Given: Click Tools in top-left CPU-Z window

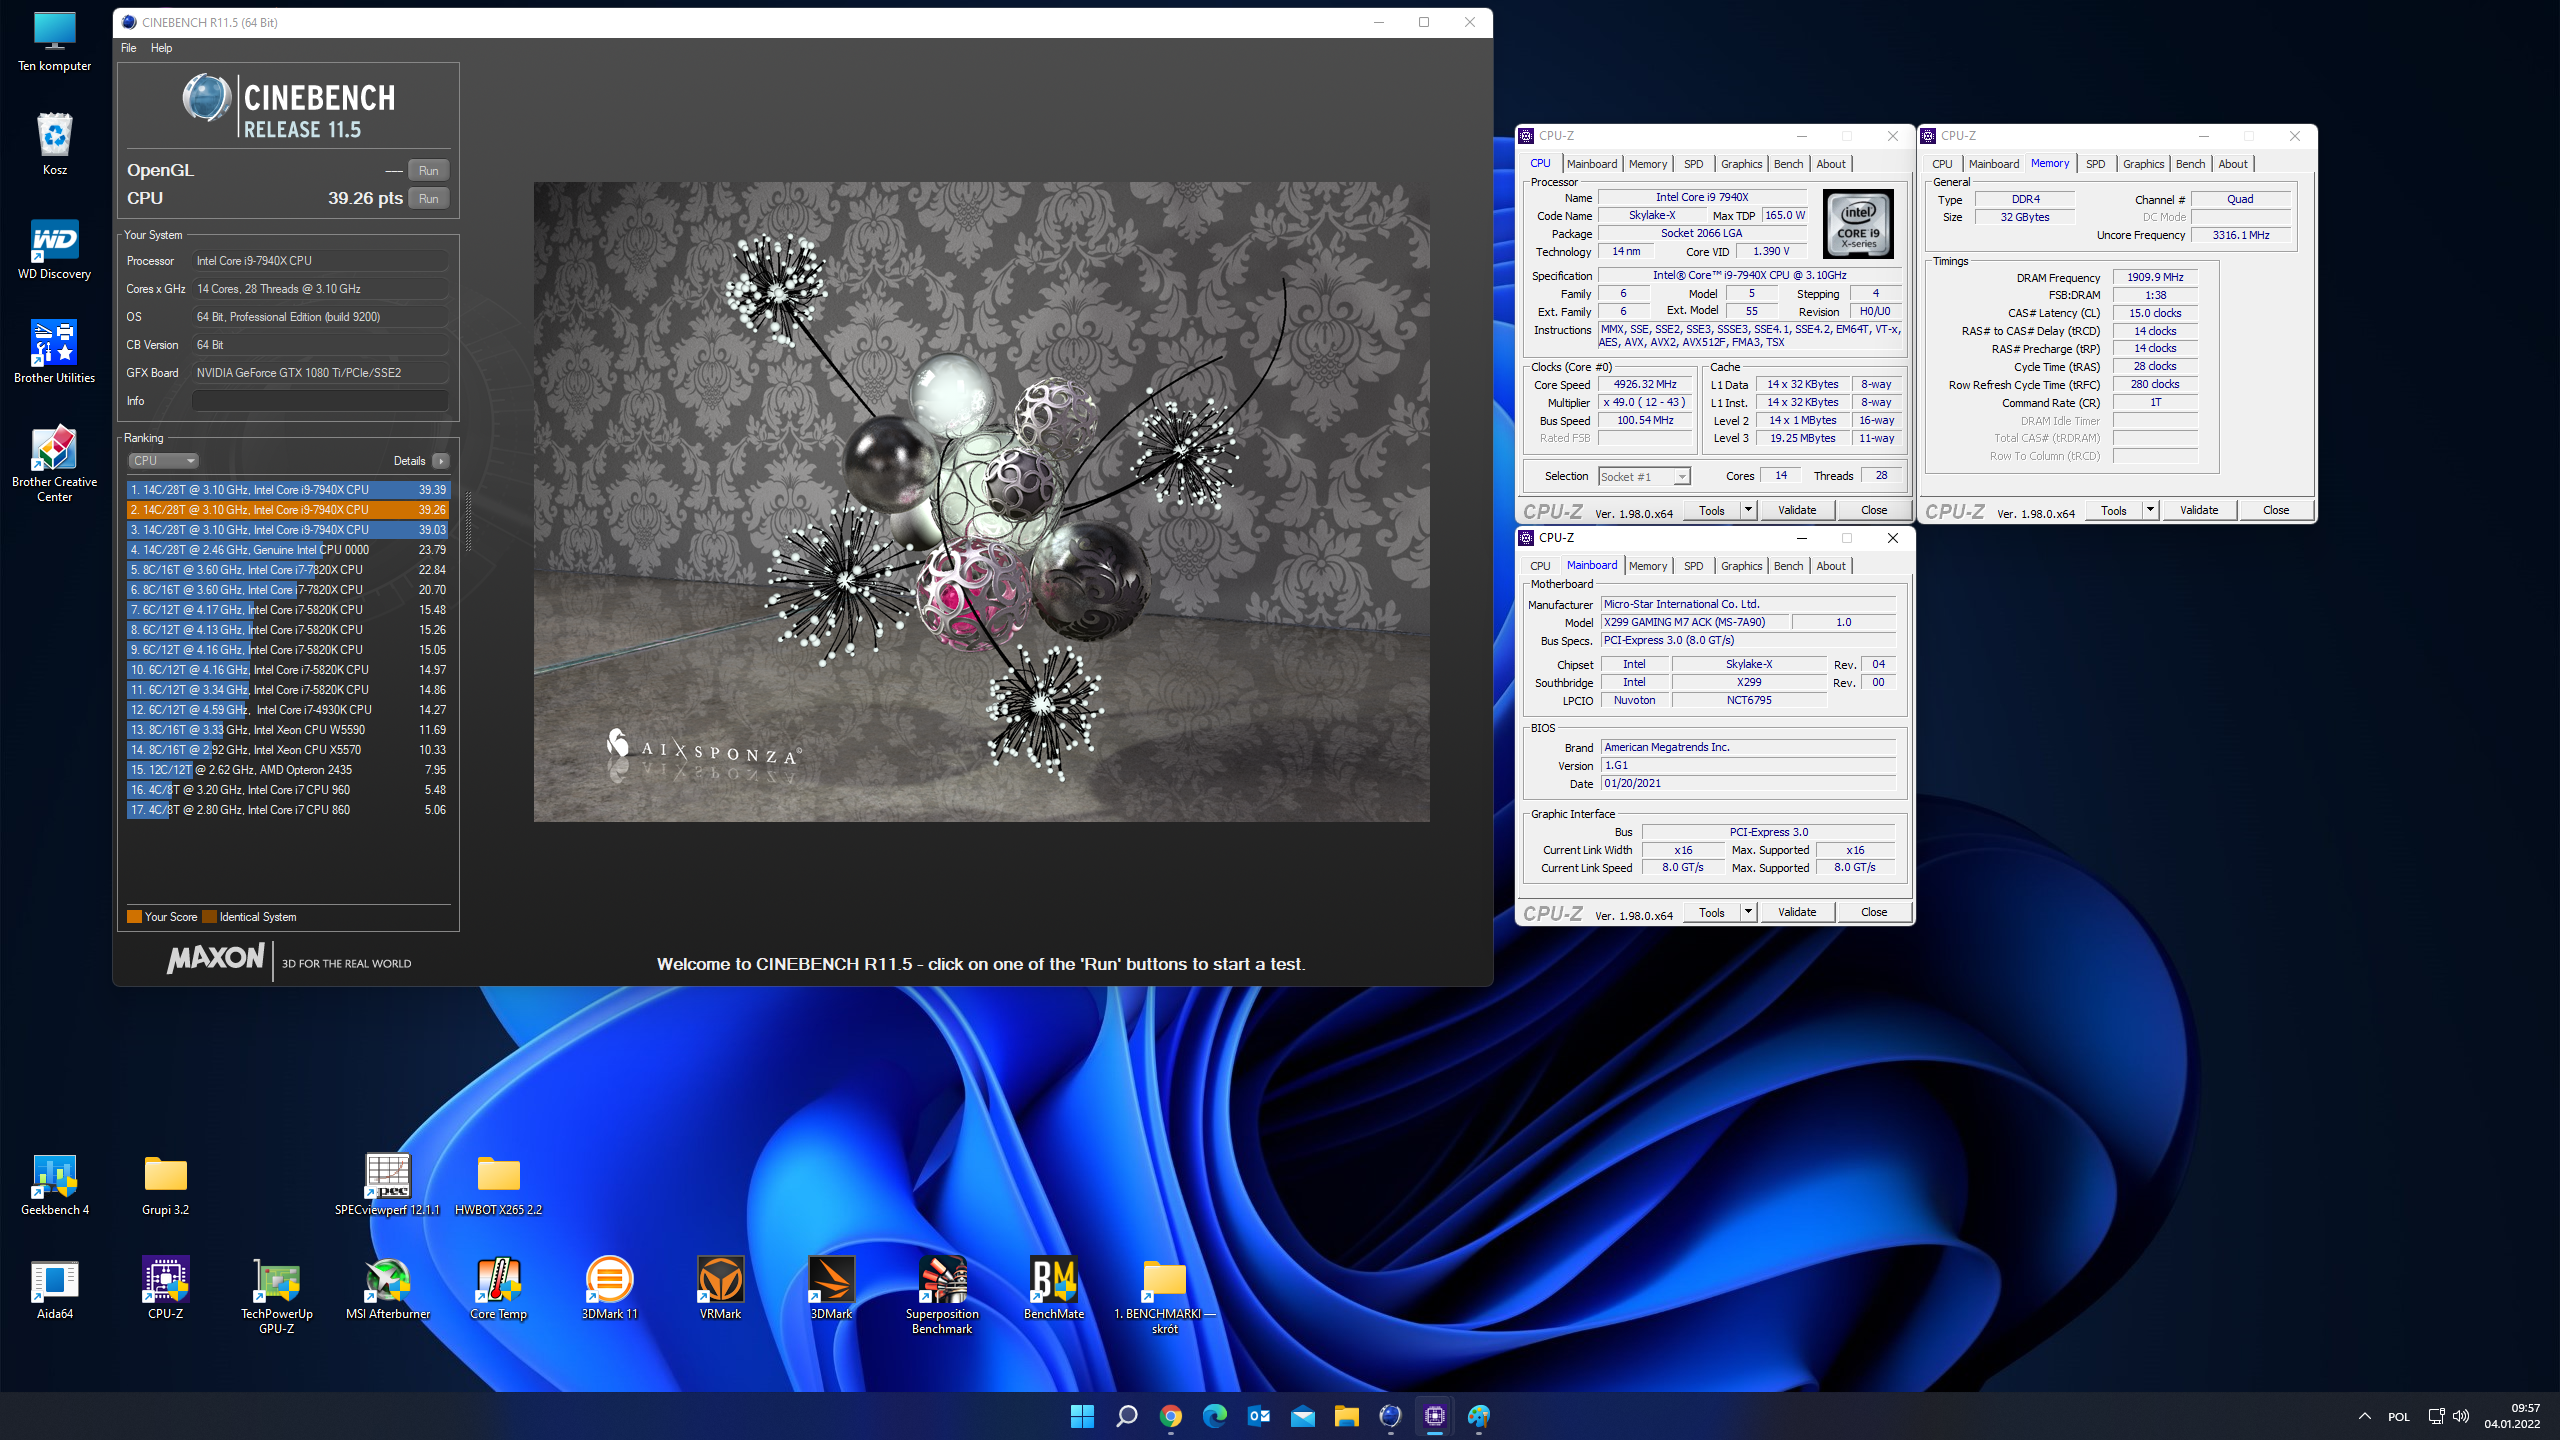Looking at the screenshot, I should [1712, 511].
